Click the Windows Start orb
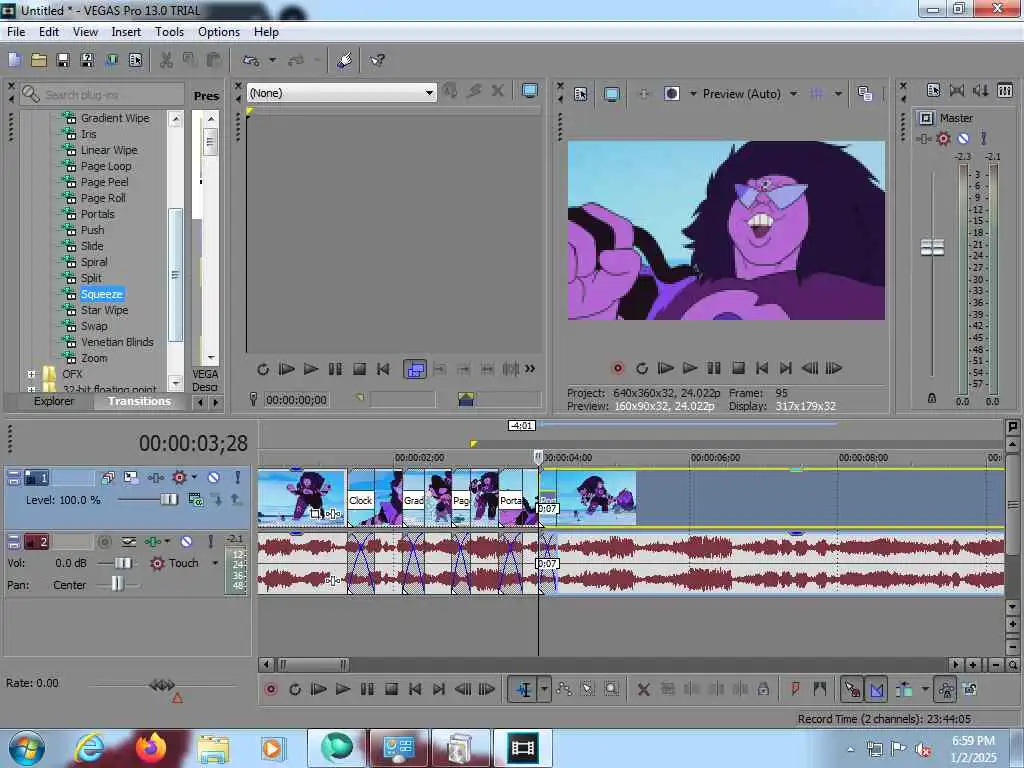The image size is (1024, 768). click(27, 748)
